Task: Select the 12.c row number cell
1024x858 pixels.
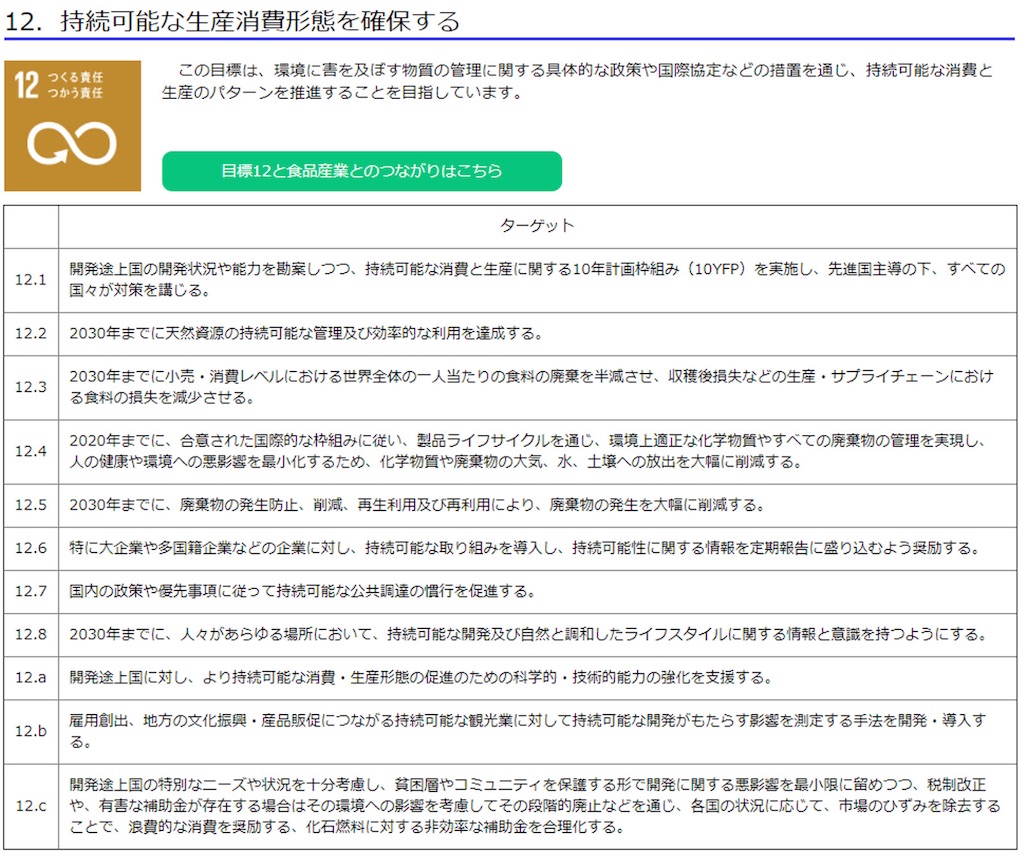Action: pos(31,806)
